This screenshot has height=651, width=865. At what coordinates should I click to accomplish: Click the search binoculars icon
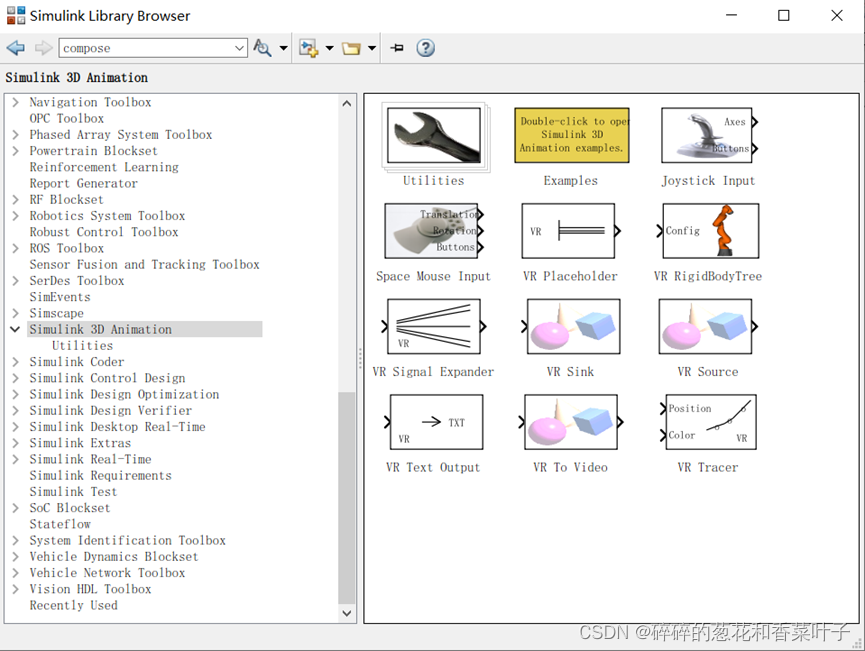pyautogui.click(x=262, y=48)
